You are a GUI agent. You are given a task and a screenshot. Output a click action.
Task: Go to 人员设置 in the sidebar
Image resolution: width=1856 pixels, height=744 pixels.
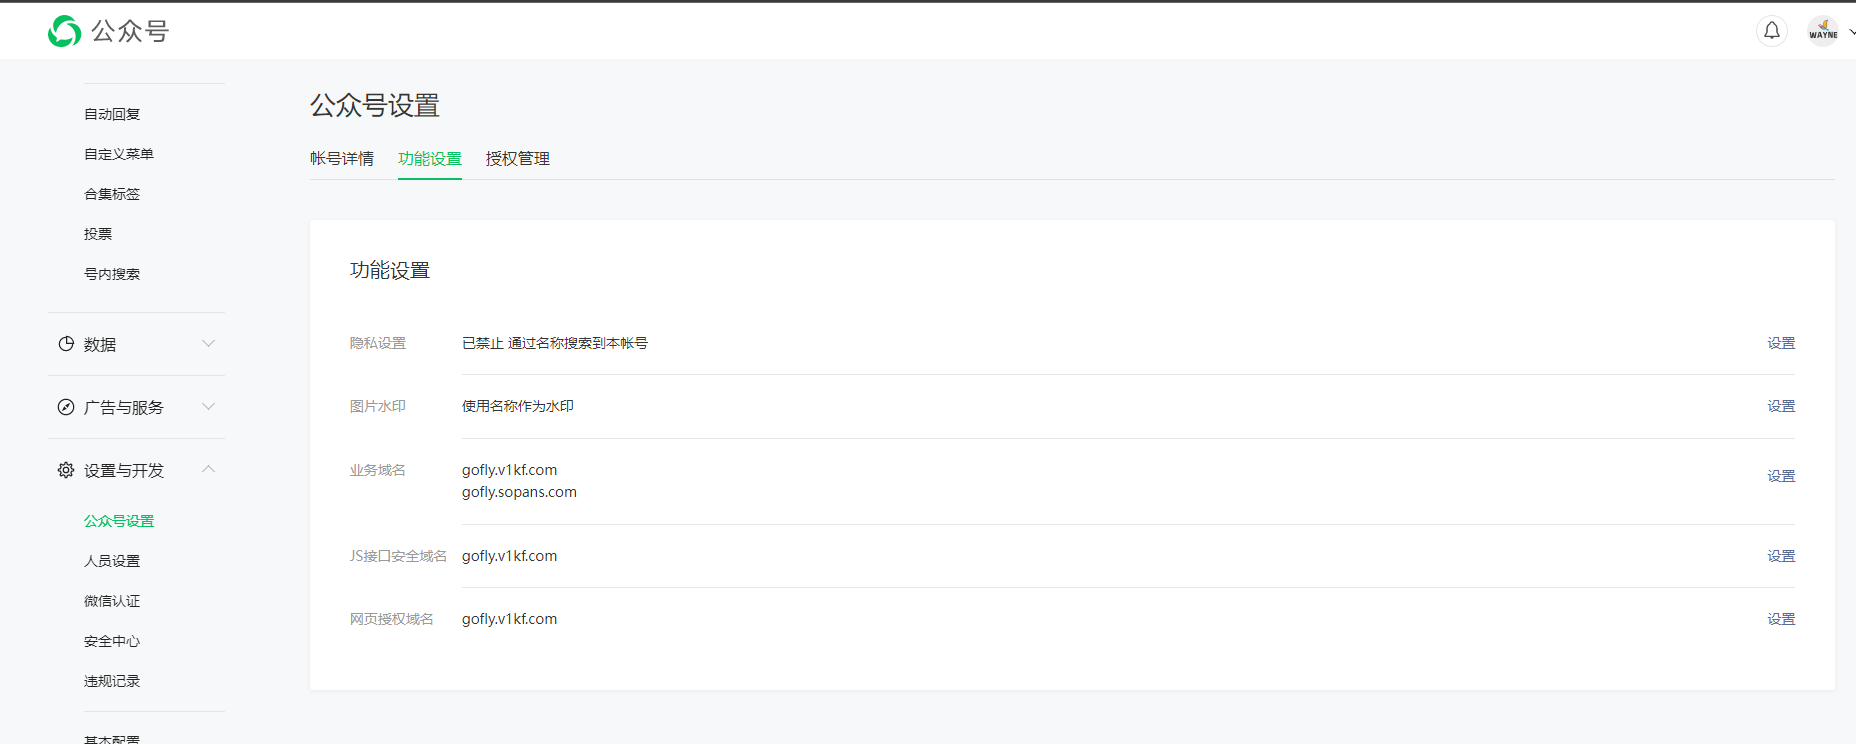tap(112, 561)
